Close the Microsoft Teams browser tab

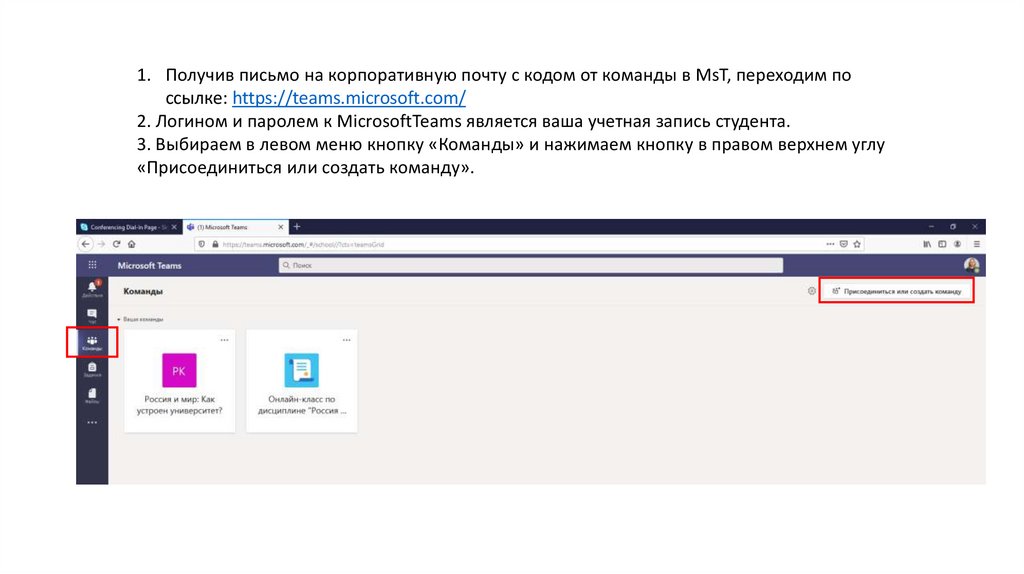pos(281,227)
